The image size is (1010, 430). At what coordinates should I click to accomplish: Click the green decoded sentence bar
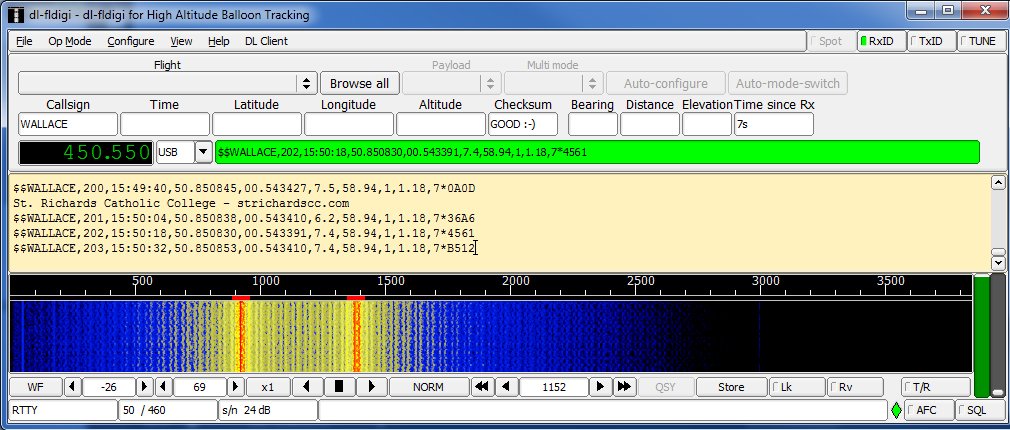click(x=597, y=153)
